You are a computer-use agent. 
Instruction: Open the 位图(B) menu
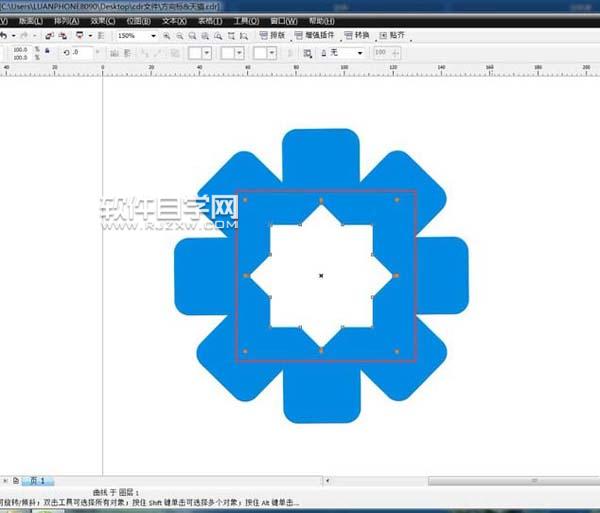pos(138,20)
